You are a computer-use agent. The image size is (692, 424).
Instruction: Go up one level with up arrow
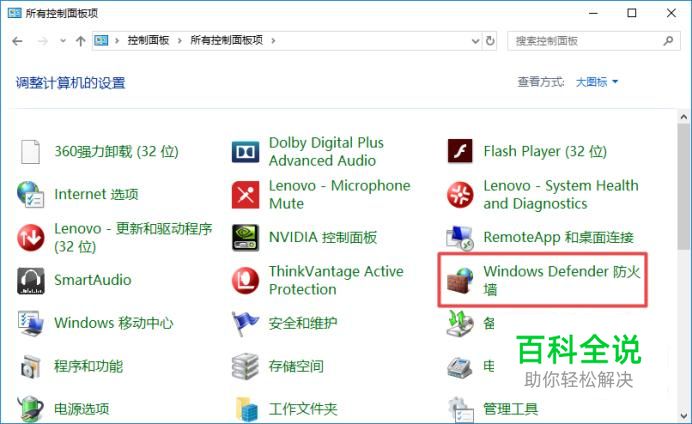pos(80,41)
